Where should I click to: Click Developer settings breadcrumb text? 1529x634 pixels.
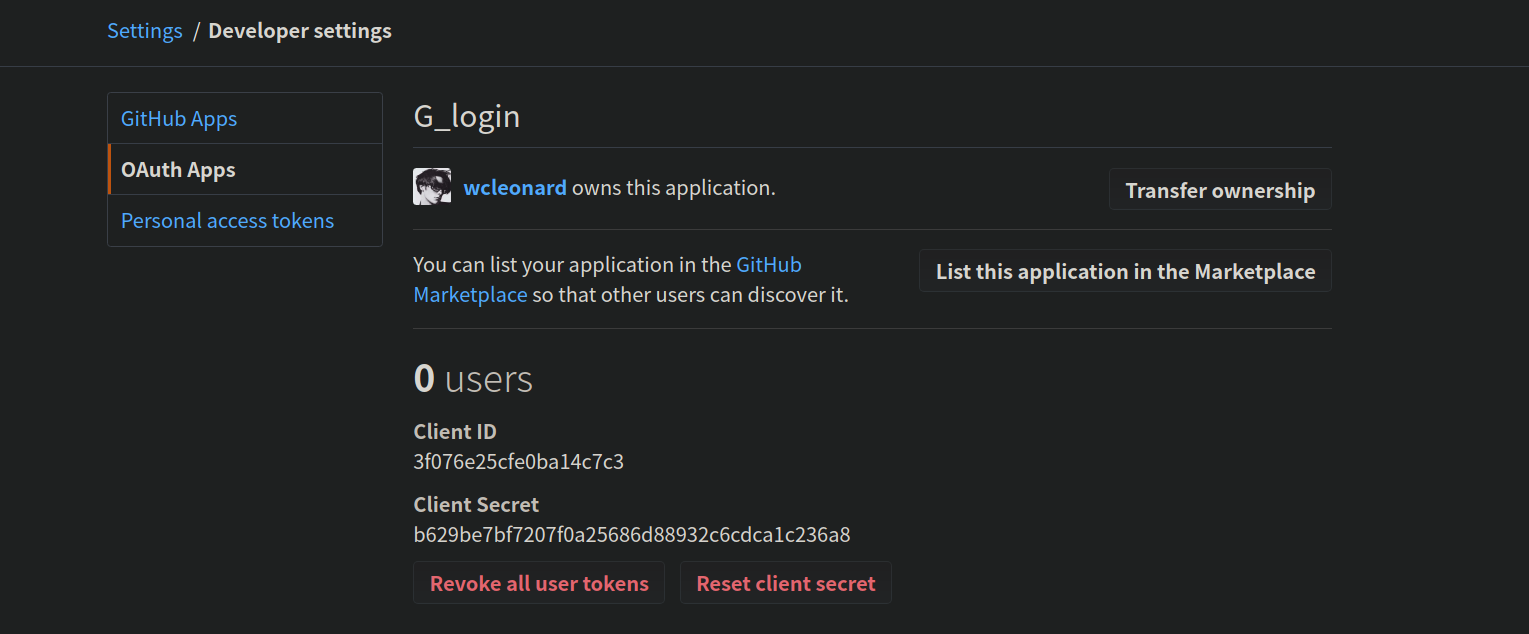pyautogui.click(x=300, y=31)
